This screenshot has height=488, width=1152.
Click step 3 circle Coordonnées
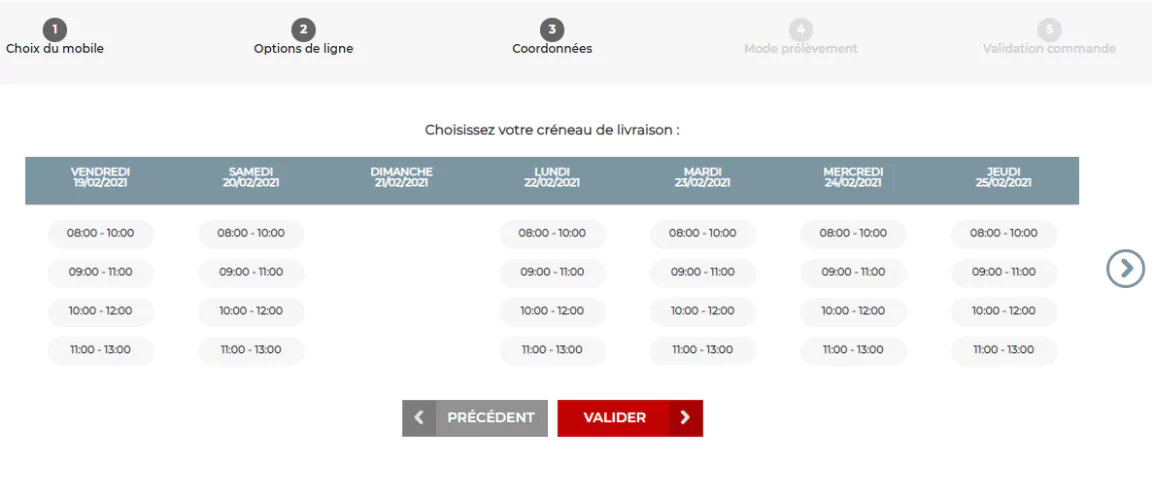click(x=552, y=30)
